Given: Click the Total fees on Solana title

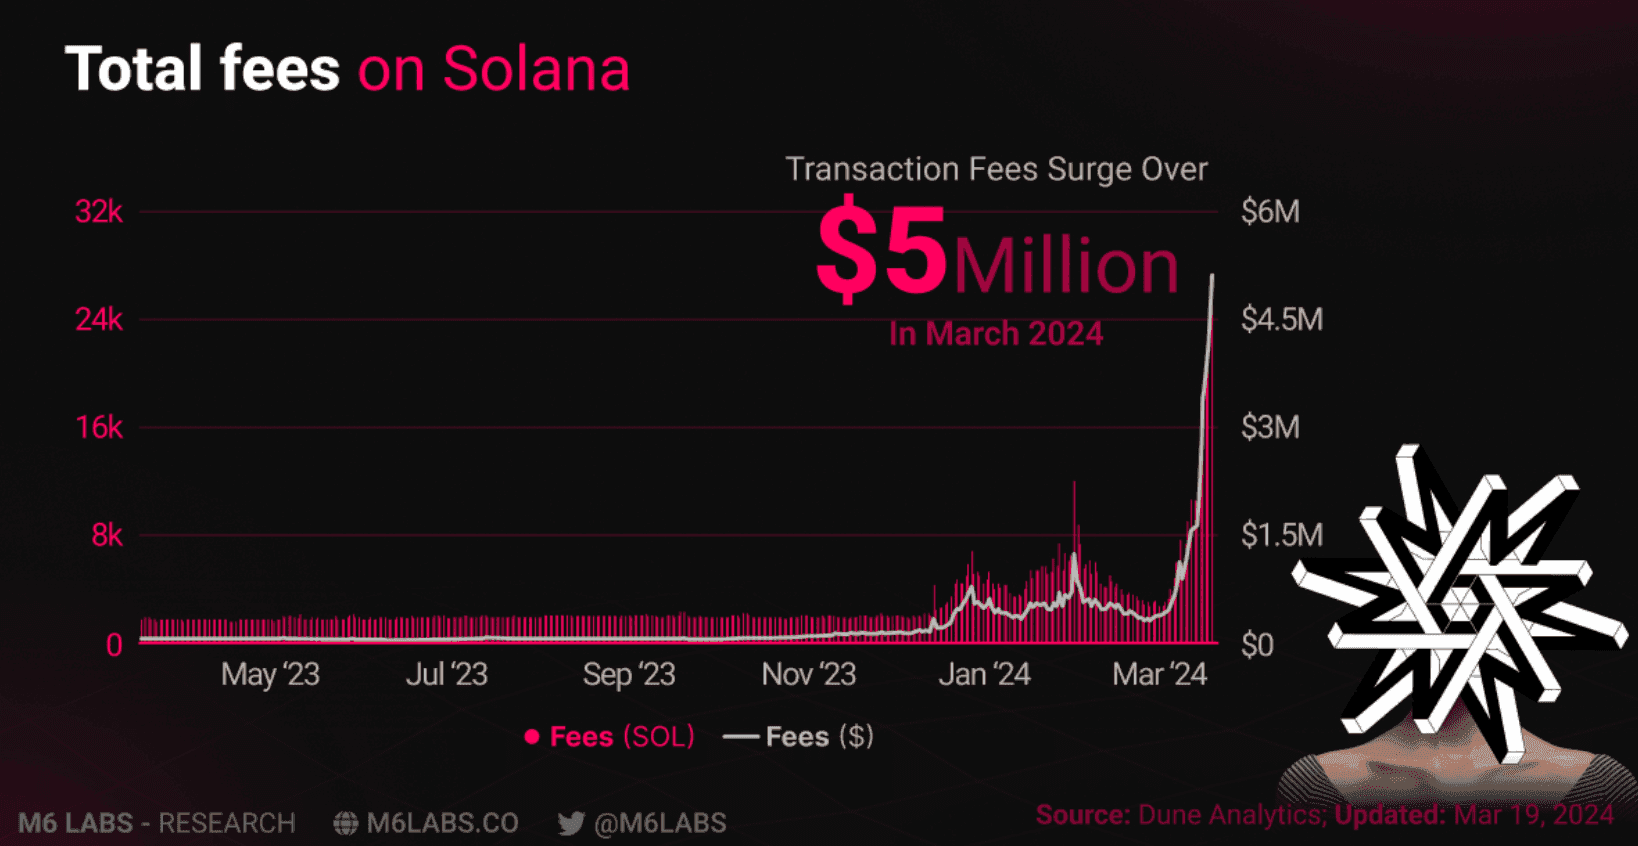Looking at the screenshot, I should click(348, 69).
